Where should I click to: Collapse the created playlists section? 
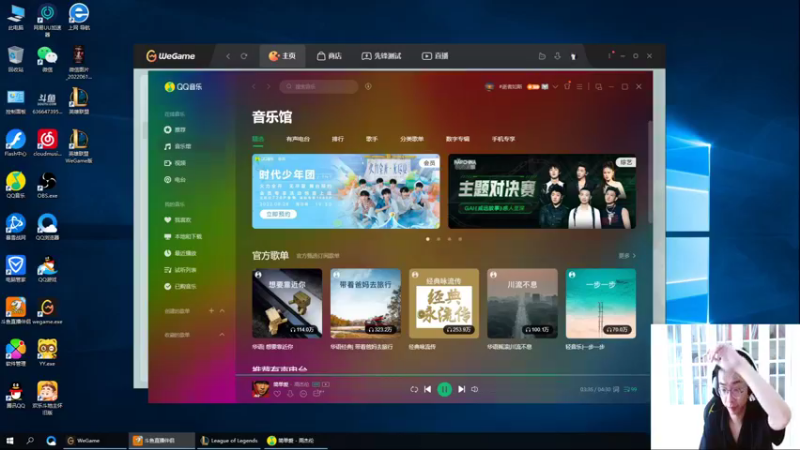pyautogui.click(x=222, y=311)
